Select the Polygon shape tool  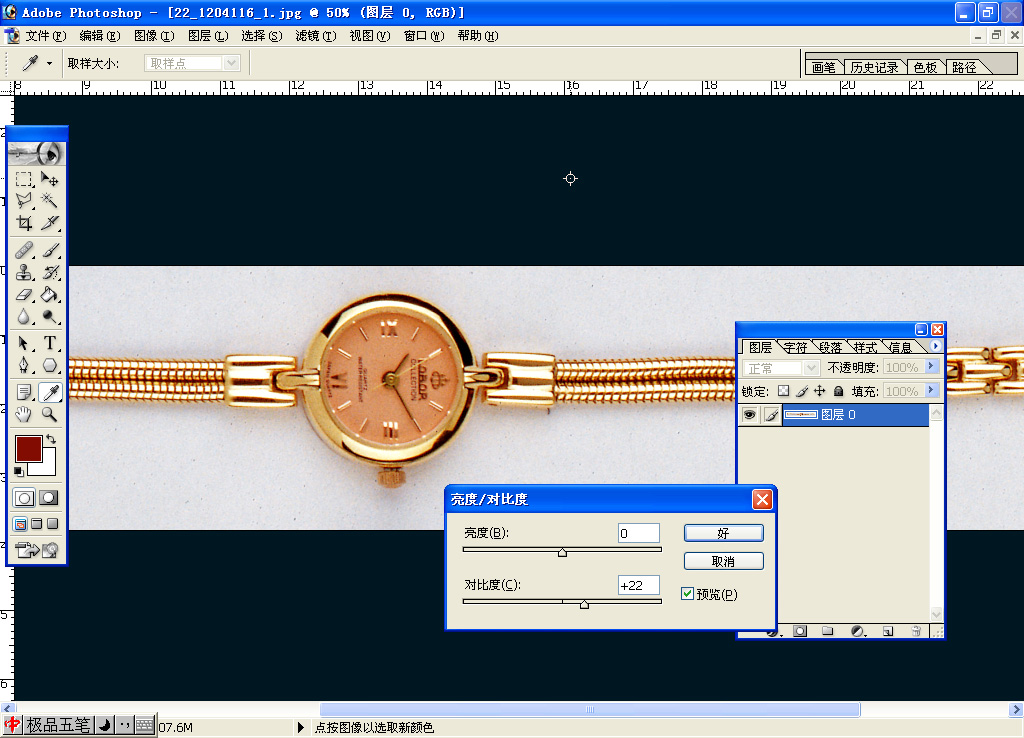pos(50,365)
